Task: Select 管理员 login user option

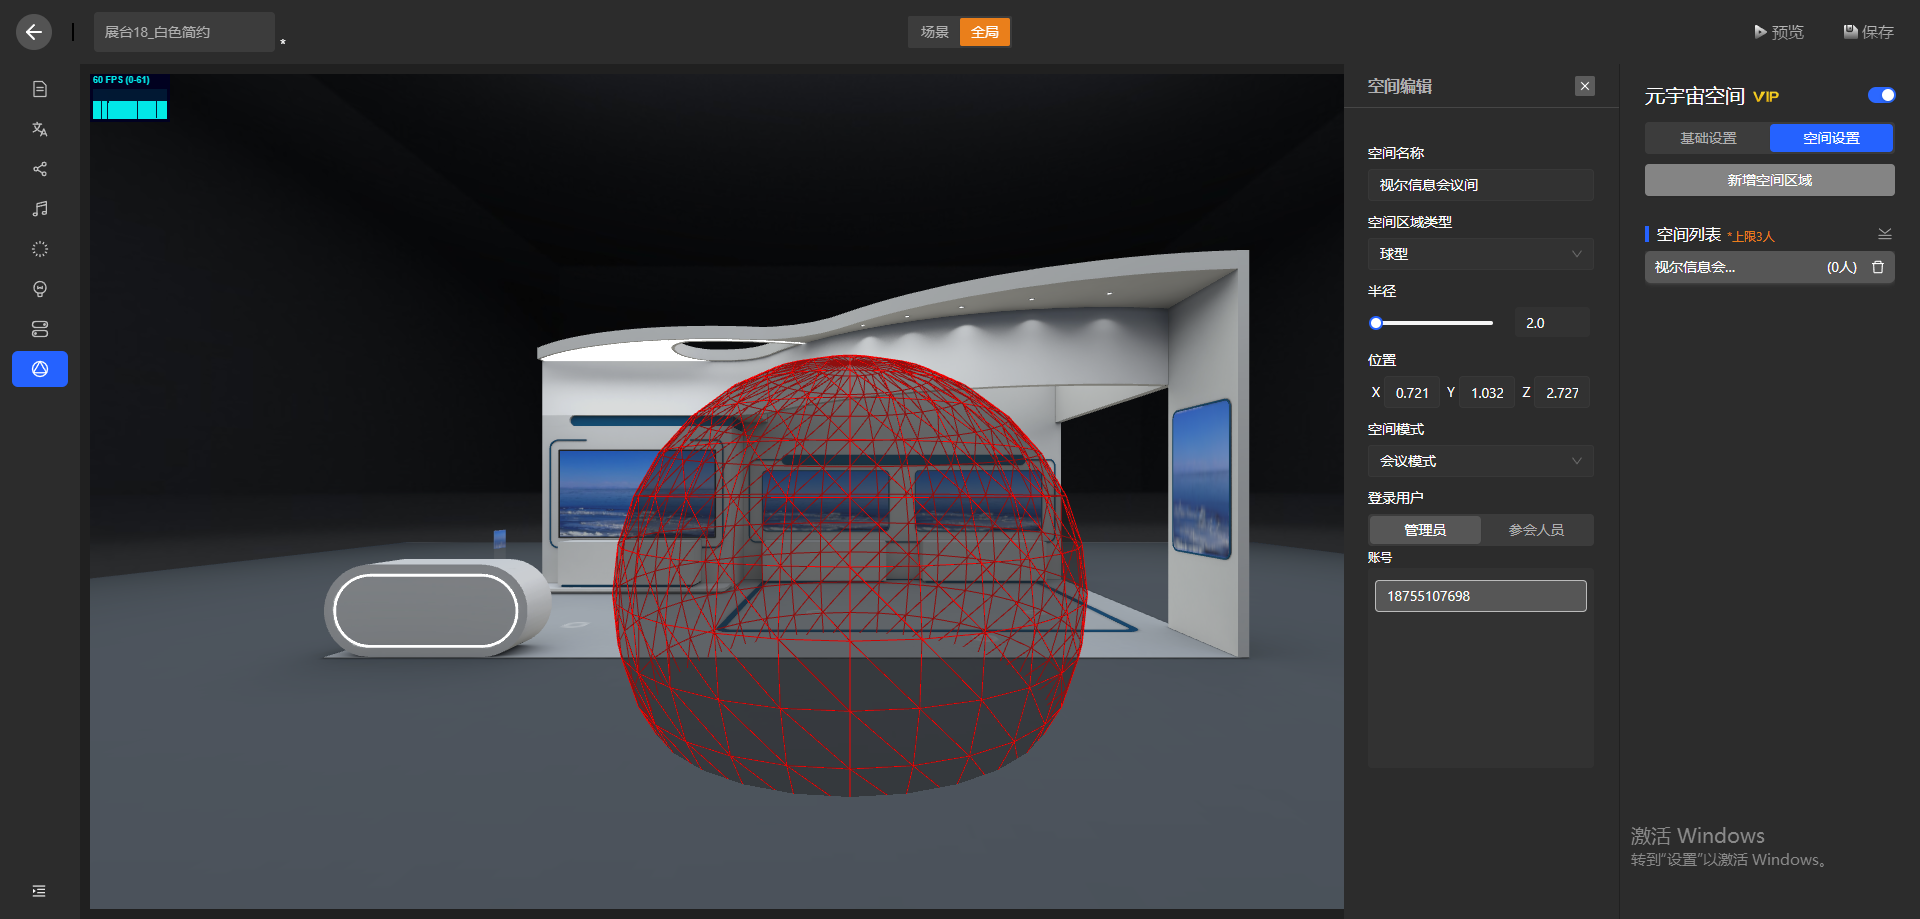Action: (1424, 530)
